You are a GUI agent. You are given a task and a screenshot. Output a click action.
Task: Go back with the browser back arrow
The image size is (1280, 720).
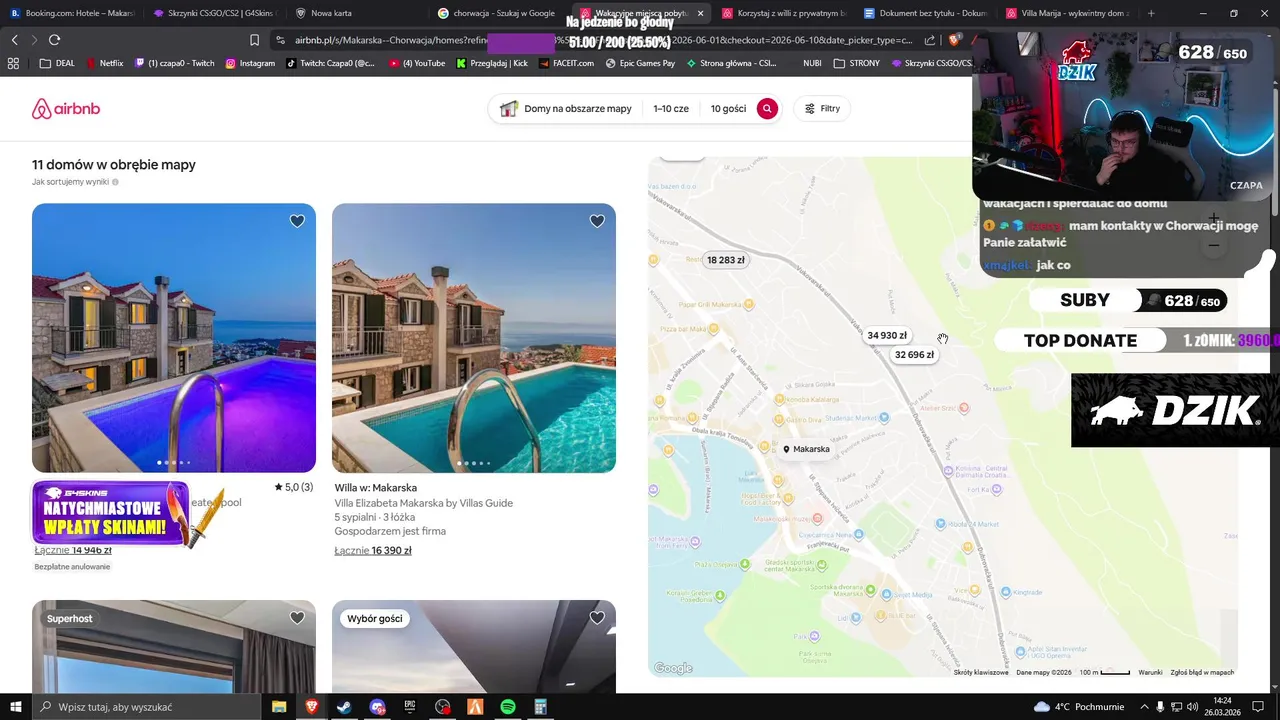click(x=14, y=40)
